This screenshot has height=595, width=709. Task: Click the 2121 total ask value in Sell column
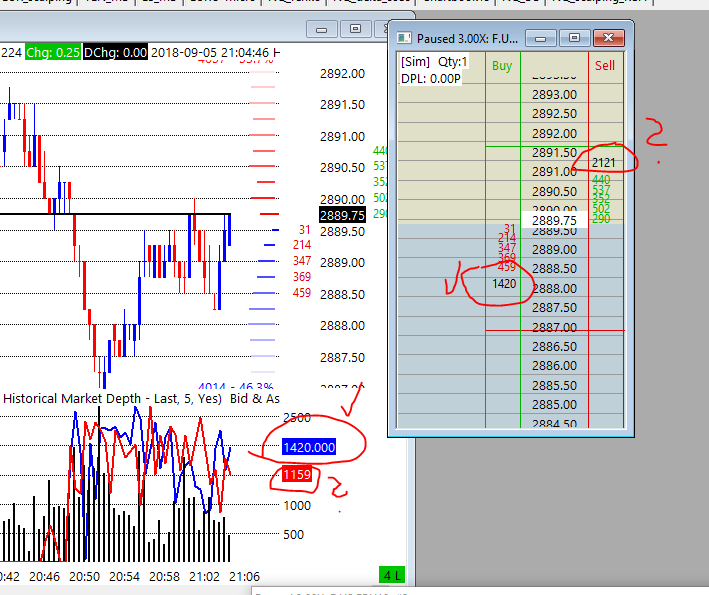604,163
